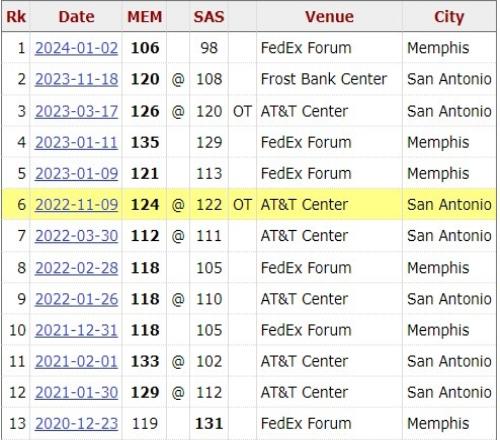
Task: Open the 2021-02-01 game link
Action: coord(76,361)
